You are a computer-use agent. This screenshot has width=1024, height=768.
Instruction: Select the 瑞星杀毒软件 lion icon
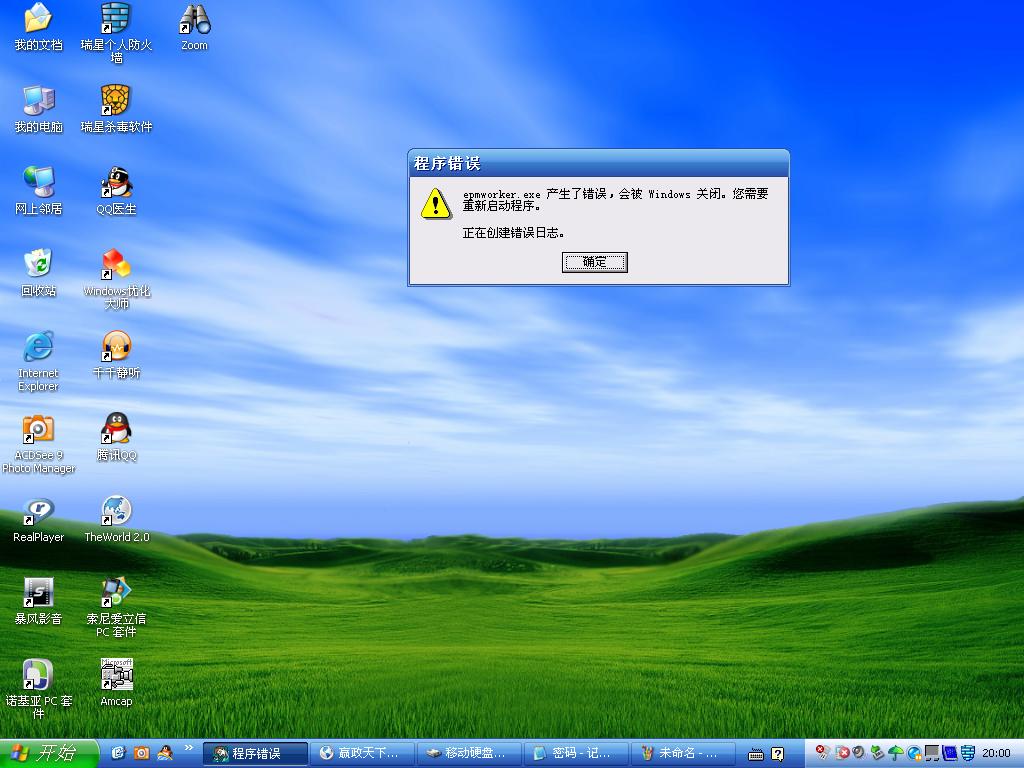pos(116,108)
